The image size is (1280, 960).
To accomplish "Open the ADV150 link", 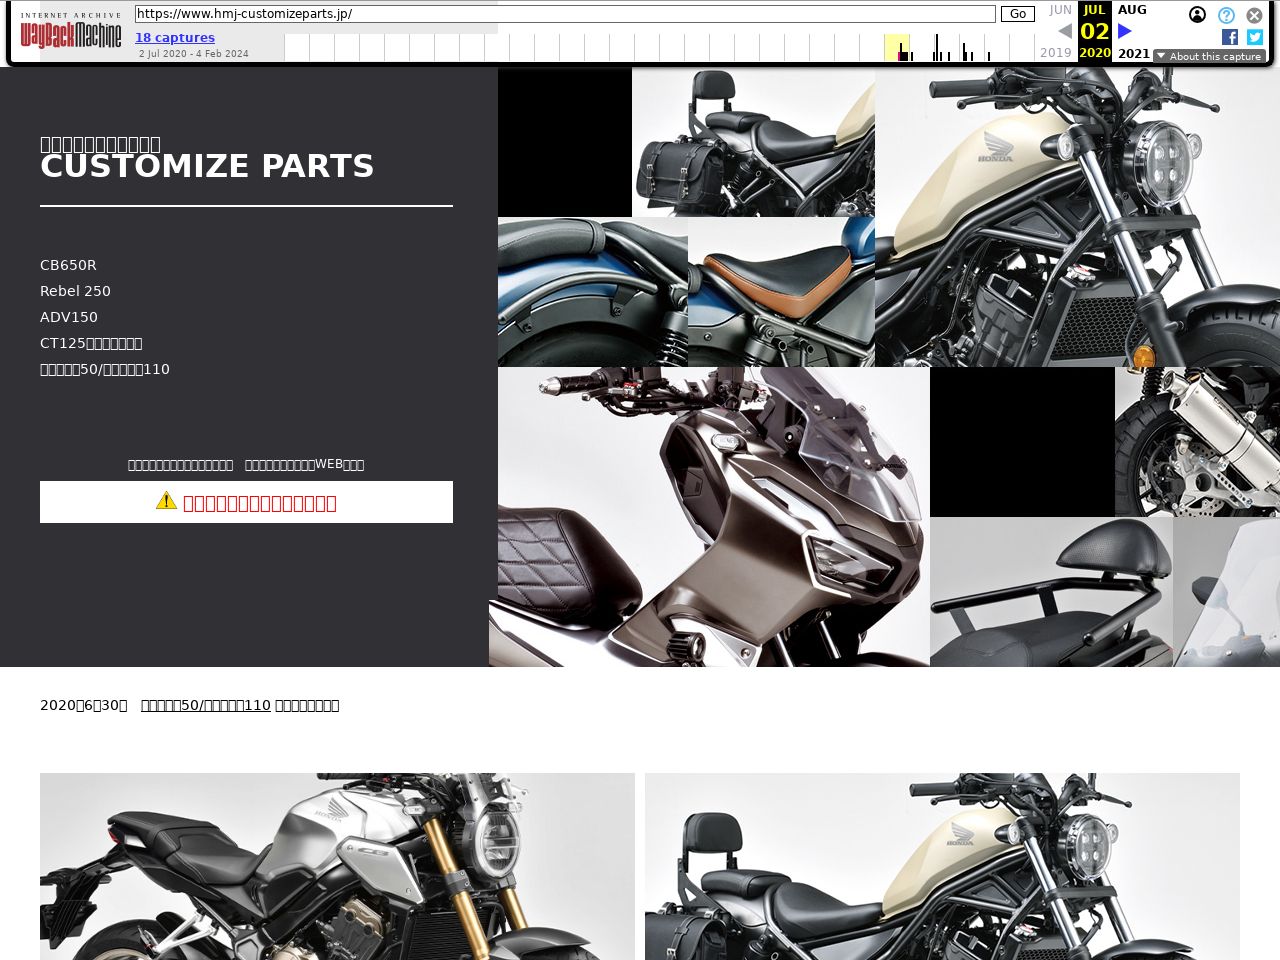I will [69, 317].
